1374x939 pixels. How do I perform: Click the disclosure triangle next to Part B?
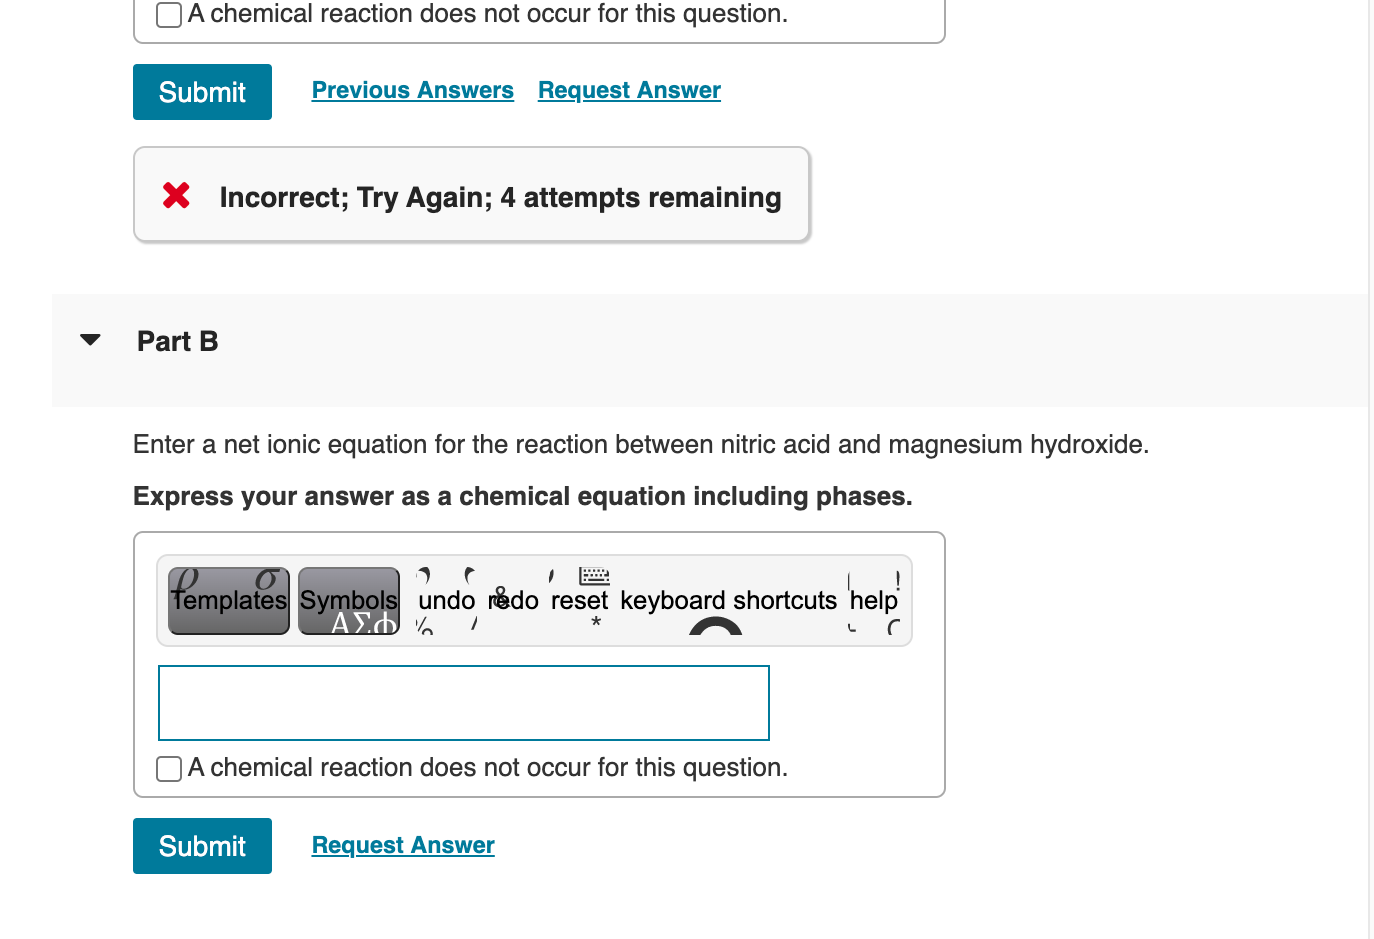coord(89,340)
